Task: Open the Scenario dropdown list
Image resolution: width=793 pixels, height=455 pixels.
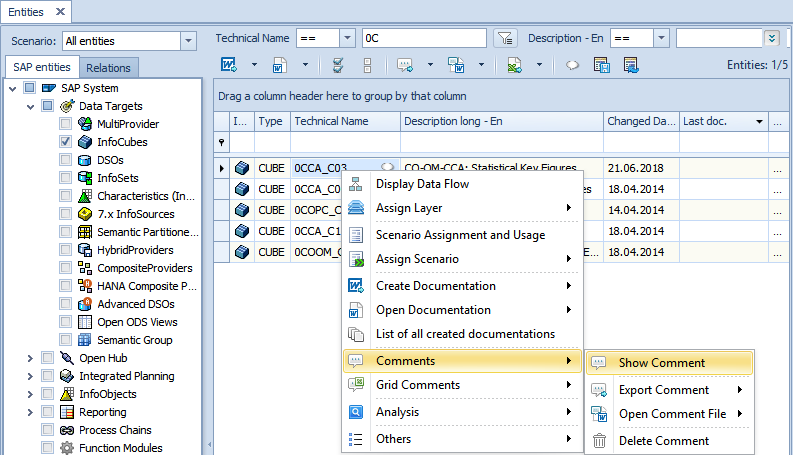Action: [188, 41]
